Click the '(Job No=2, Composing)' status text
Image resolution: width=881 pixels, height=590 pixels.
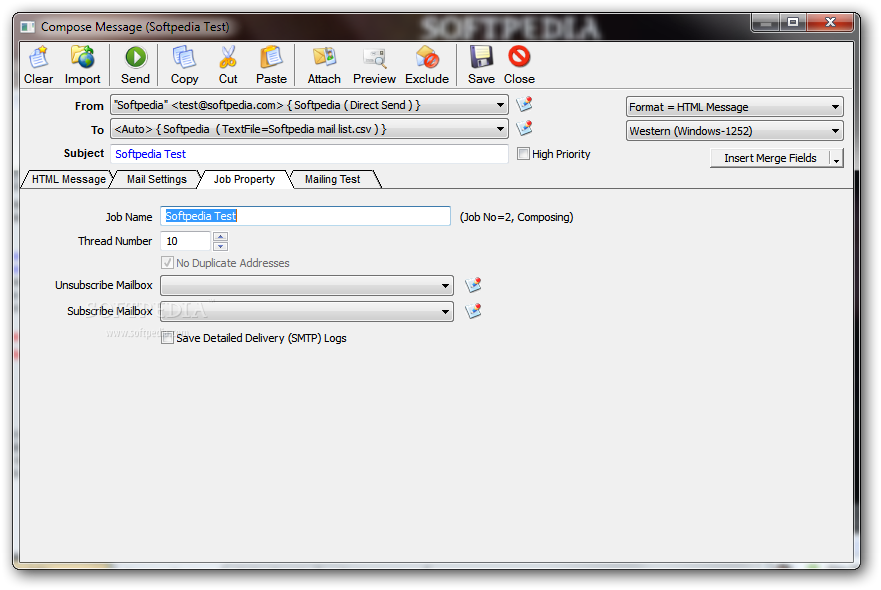[x=516, y=217]
